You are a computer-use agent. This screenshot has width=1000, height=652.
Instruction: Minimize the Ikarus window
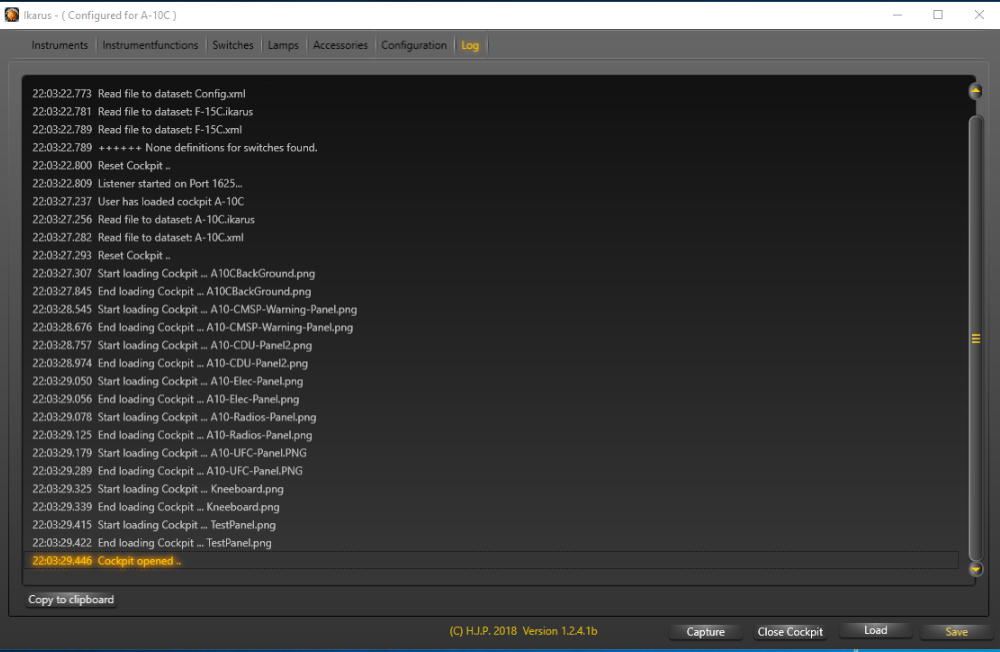(897, 15)
